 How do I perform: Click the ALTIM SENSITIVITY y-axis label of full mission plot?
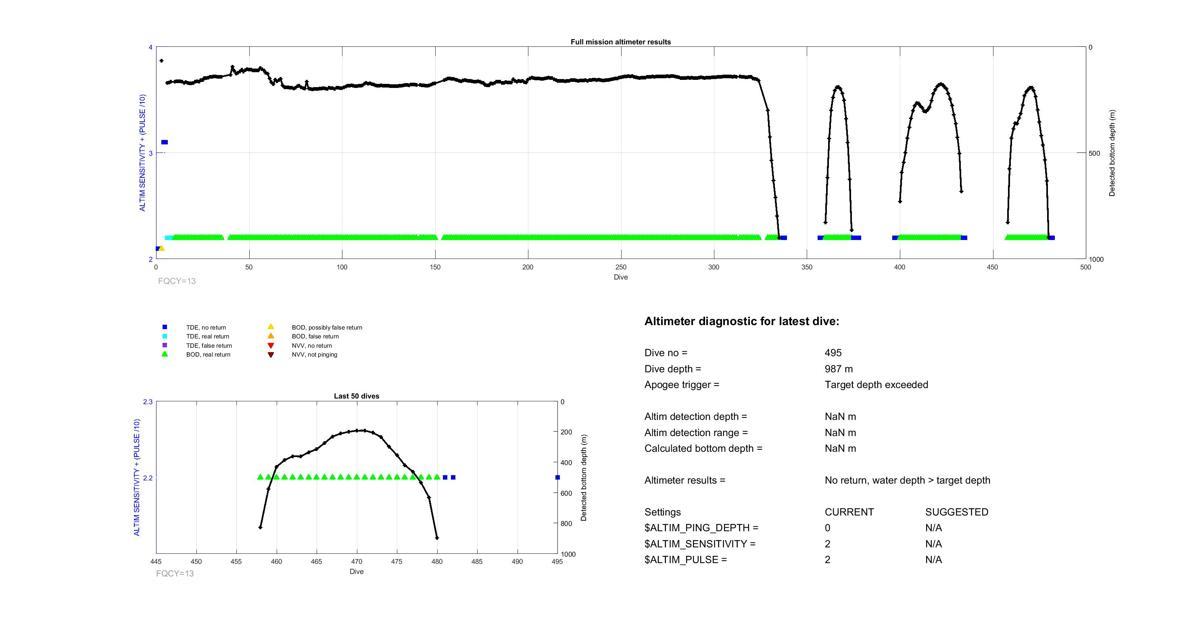(142, 153)
